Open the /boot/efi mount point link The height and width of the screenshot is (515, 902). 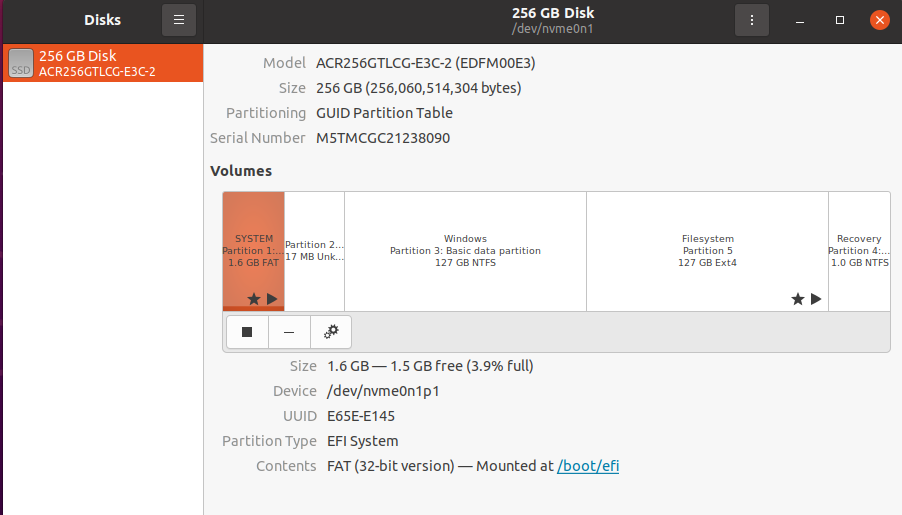point(588,466)
